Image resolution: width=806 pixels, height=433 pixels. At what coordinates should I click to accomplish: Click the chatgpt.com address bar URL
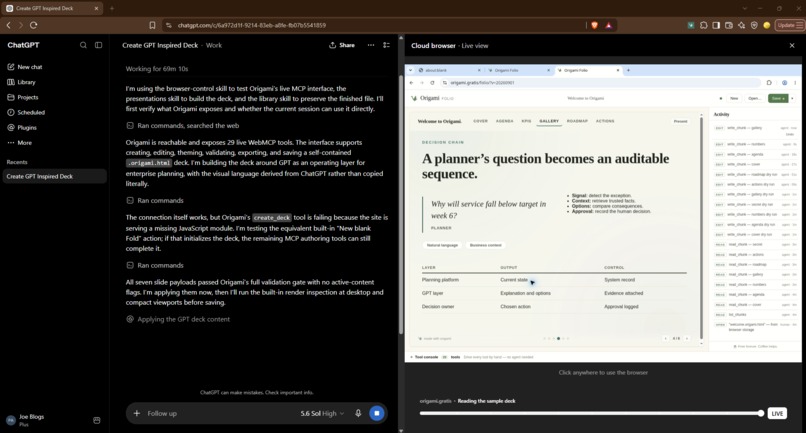[x=251, y=25]
